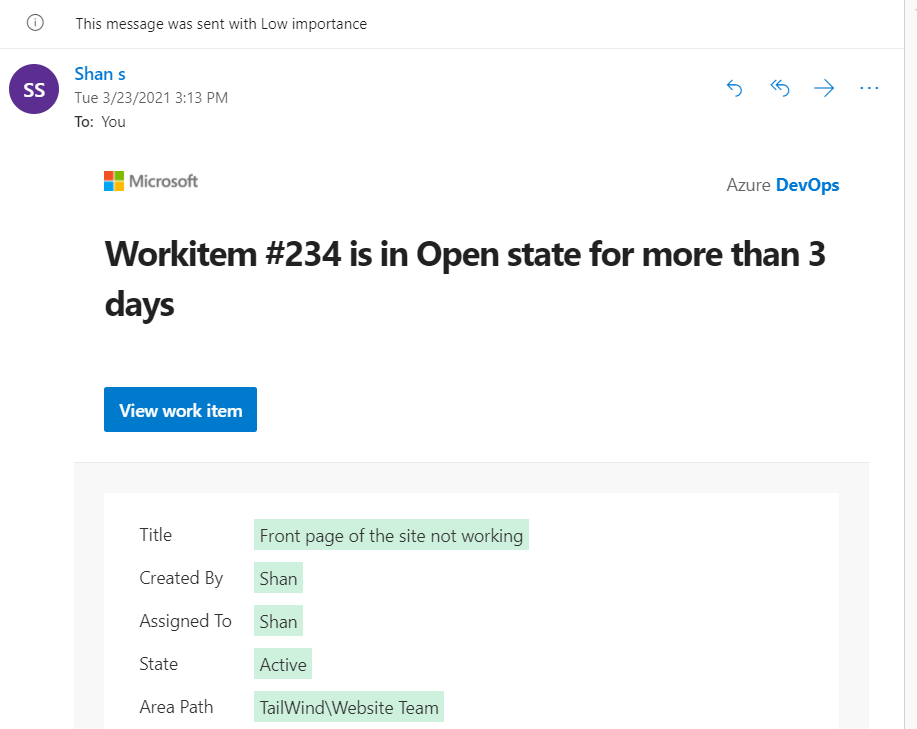
Task: Click title value Front page of the site not working
Action: coord(391,535)
